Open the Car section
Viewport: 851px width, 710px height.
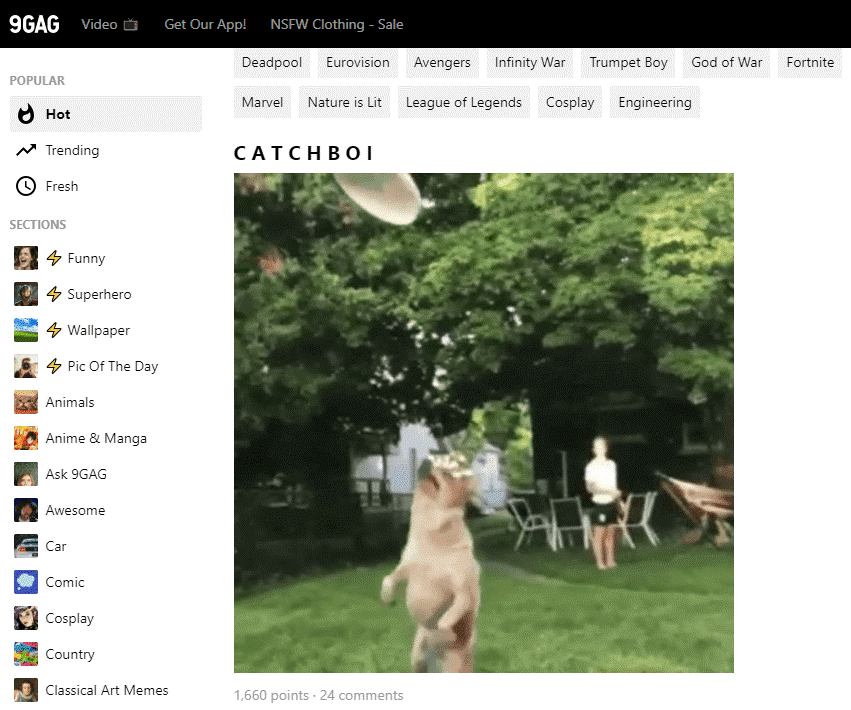pos(56,546)
